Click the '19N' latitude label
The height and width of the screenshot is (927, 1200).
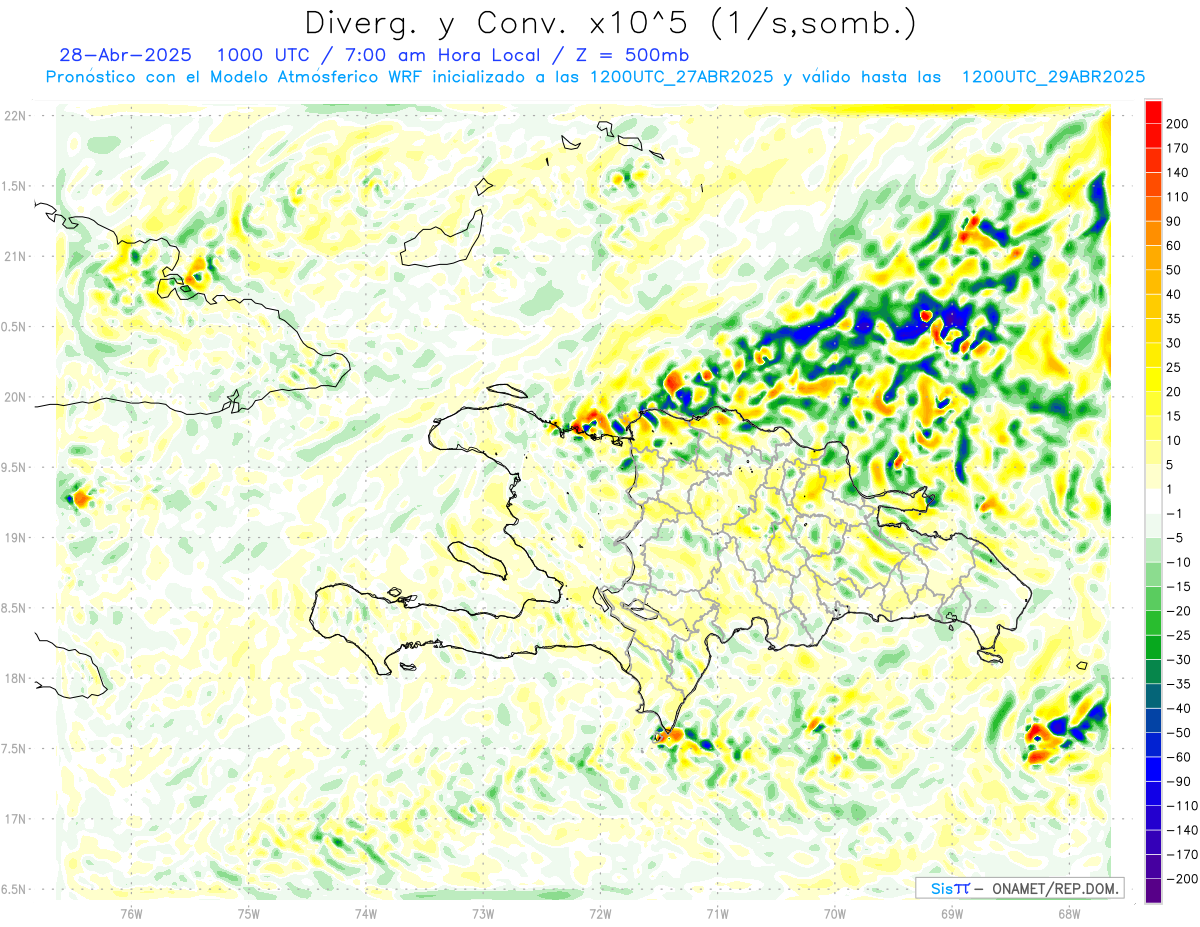pos(15,538)
